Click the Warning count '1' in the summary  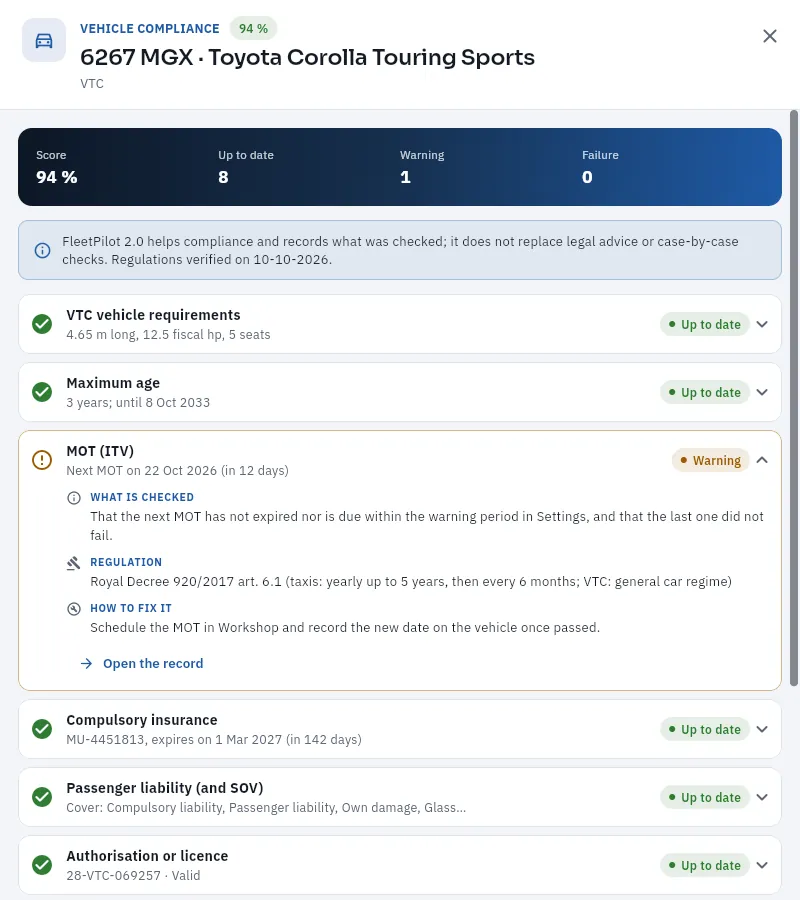coord(405,177)
